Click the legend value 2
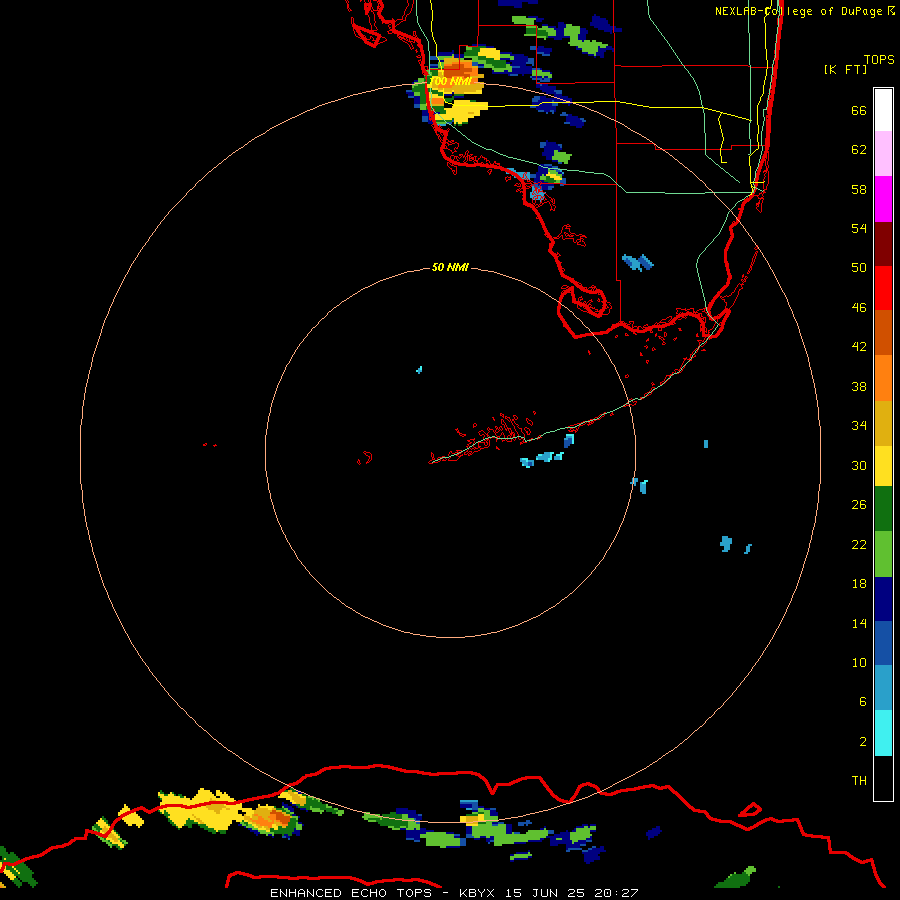The height and width of the screenshot is (900, 900). 863,742
